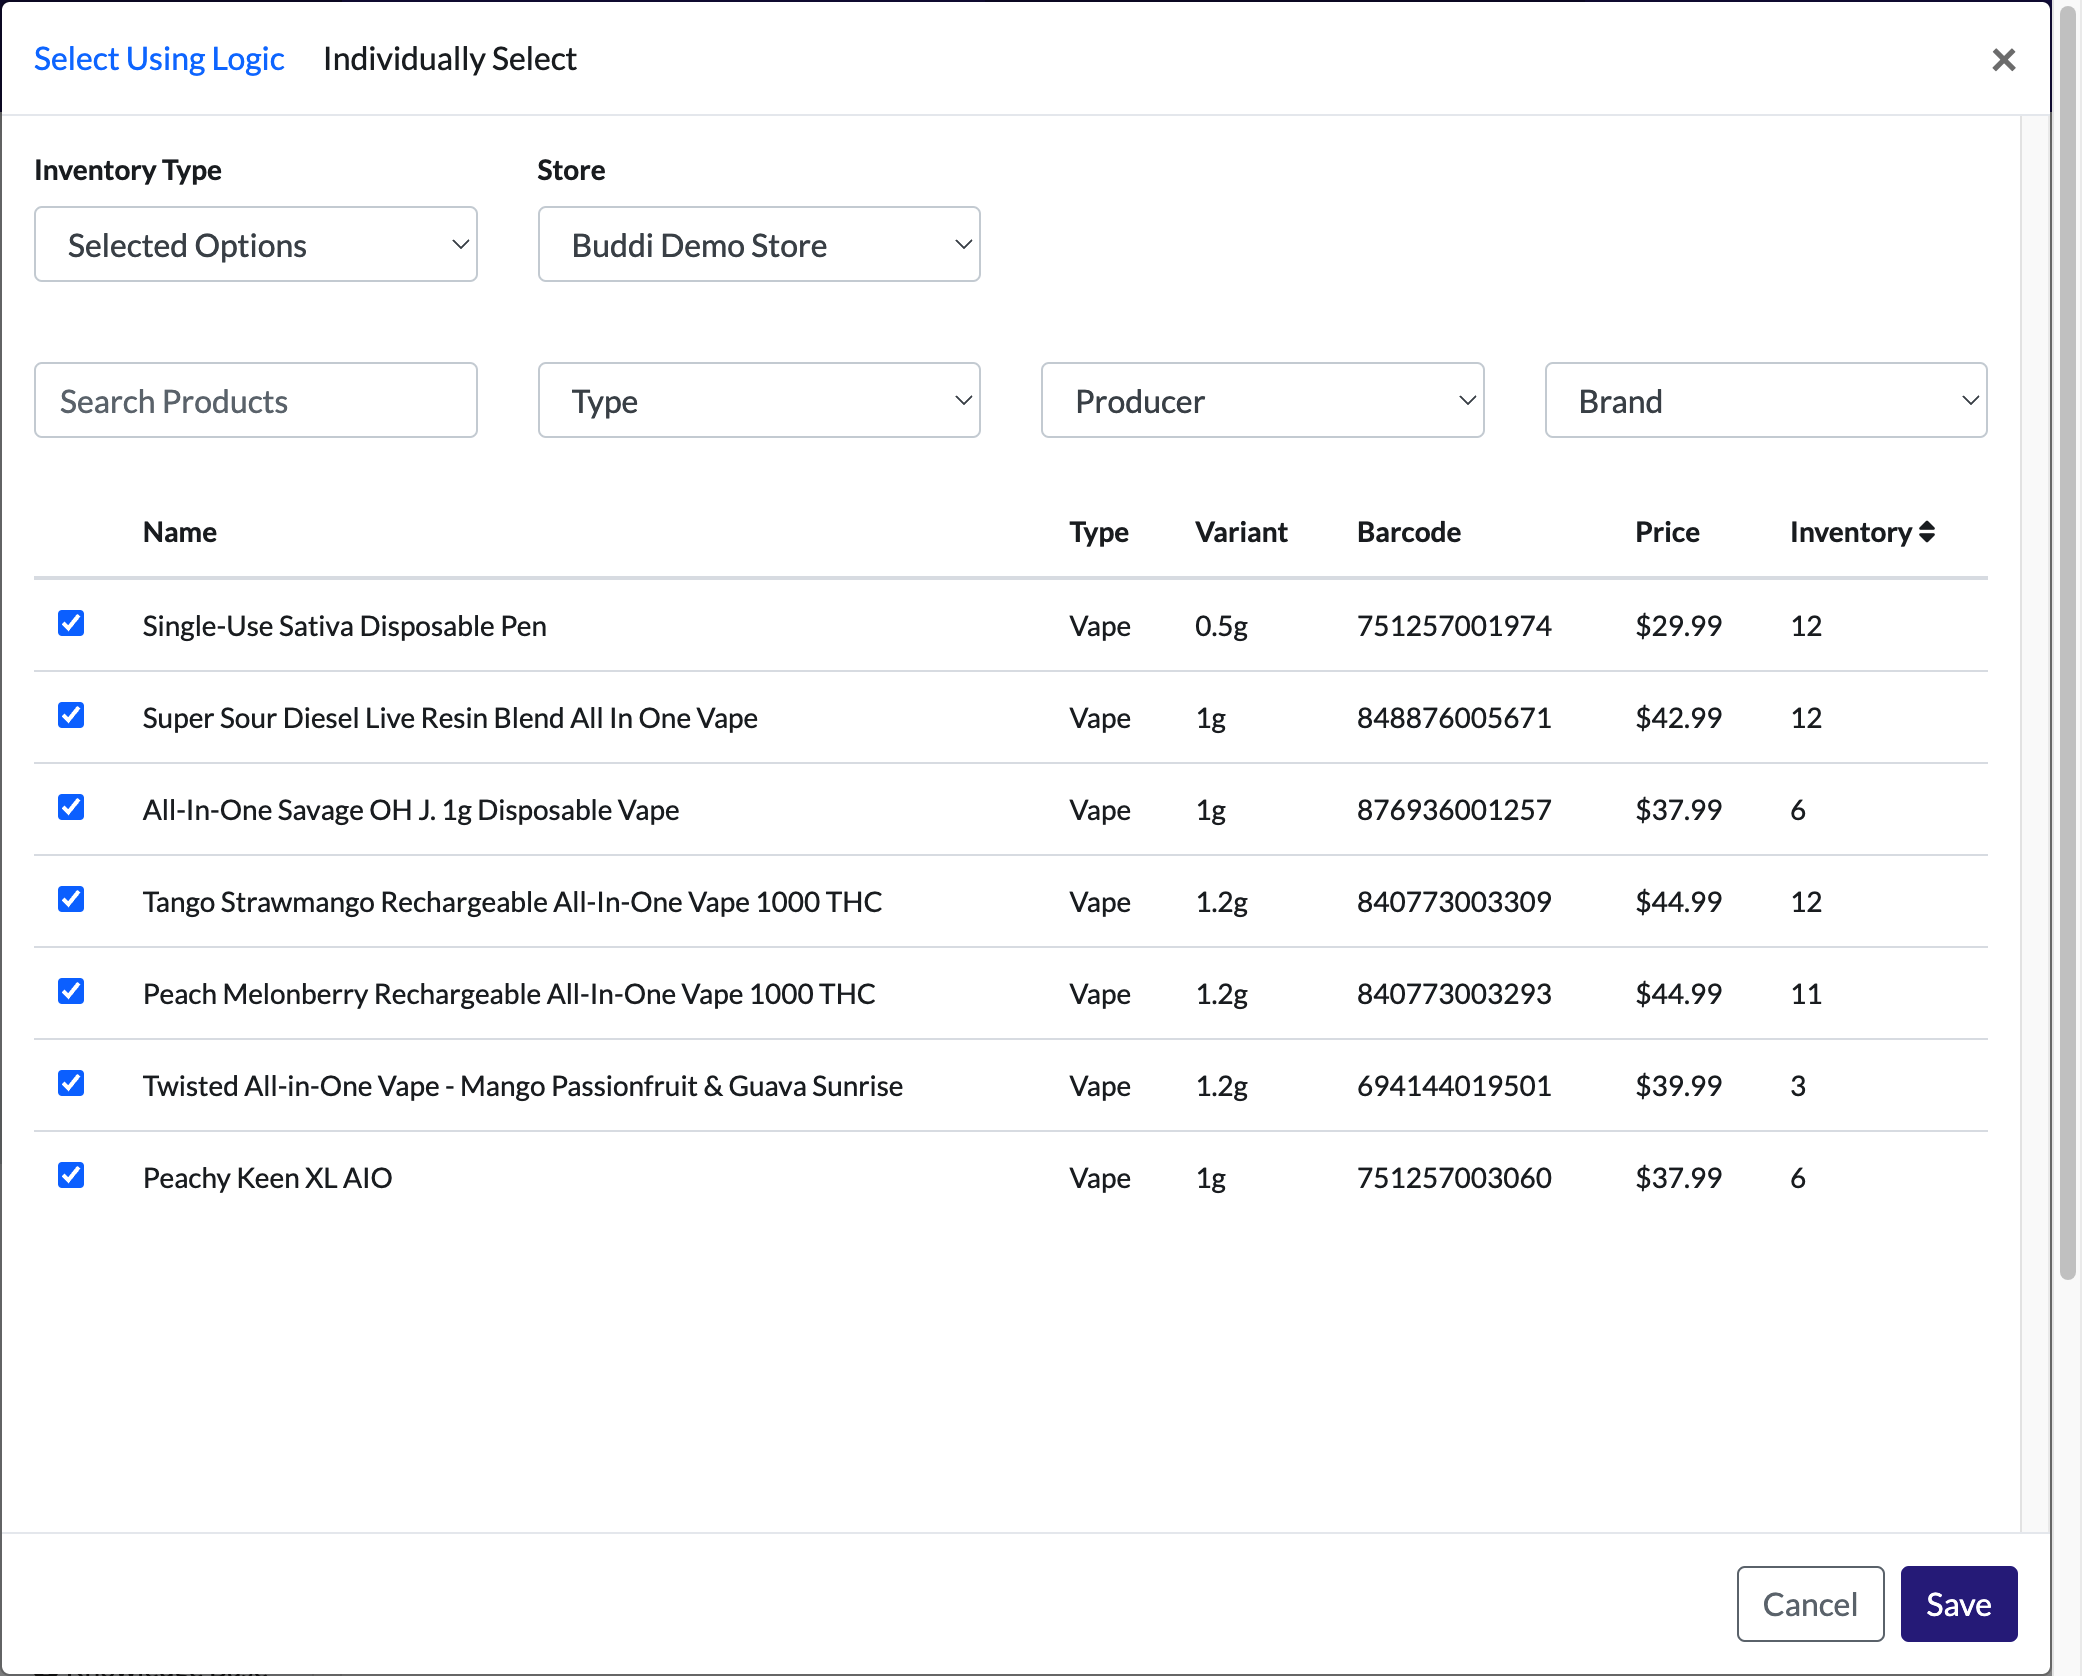Open the Inventory Type Selected Options dropdown
The height and width of the screenshot is (1676, 2082).
(256, 245)
